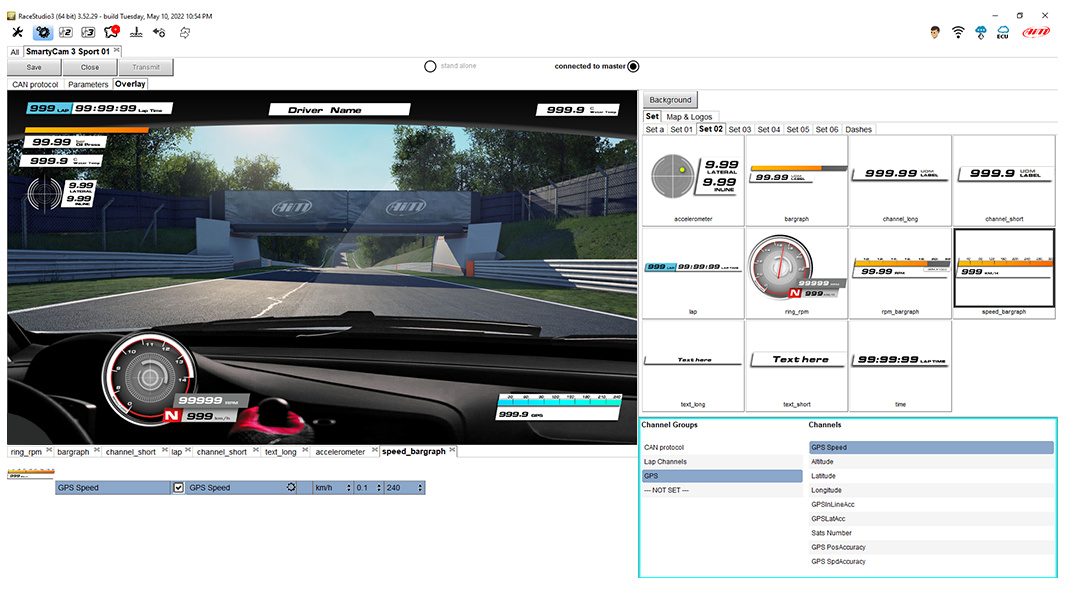Select the connected to master radio button
1071x596 pixels.
click(633, 67)
